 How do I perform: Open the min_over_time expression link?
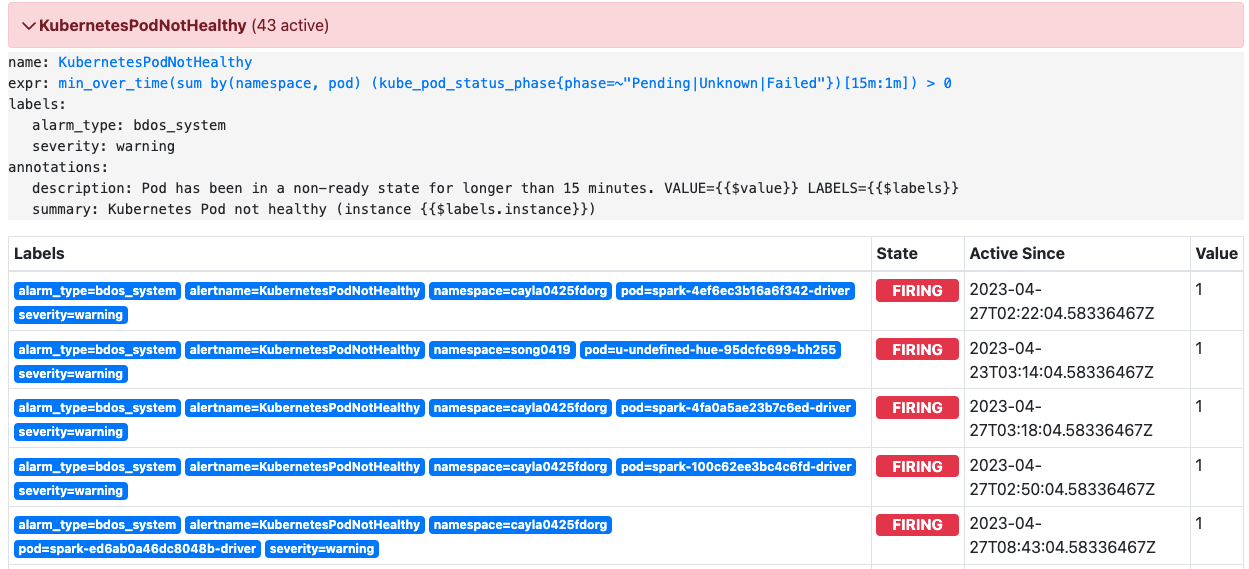pyautogui.click(x=505, y=83)
